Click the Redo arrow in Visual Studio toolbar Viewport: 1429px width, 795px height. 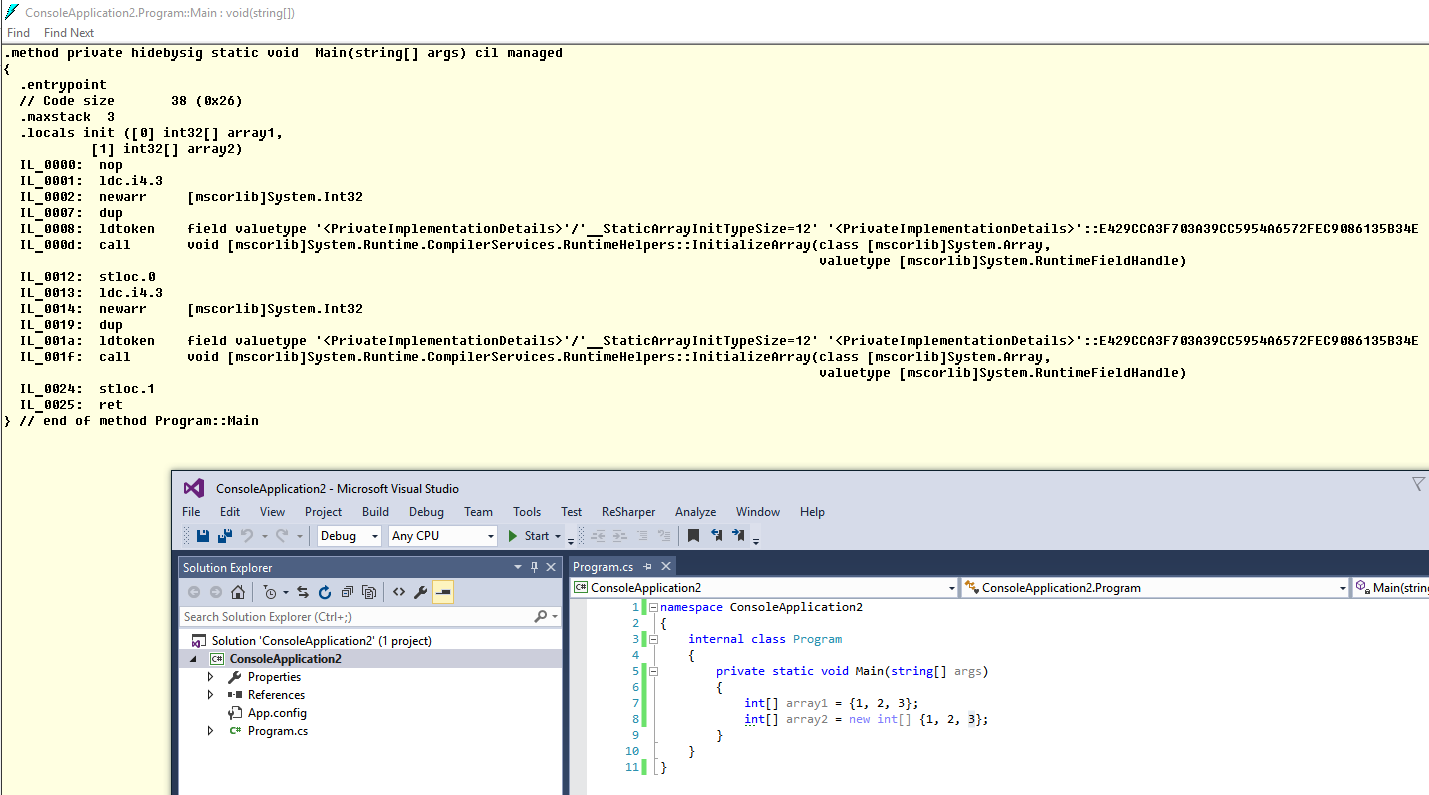coord(282,536)
